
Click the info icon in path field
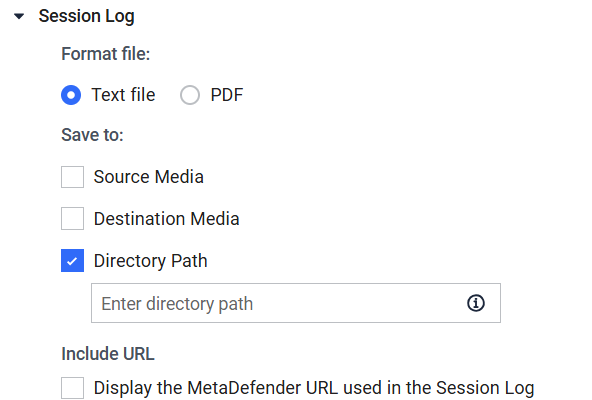(476, 303)
